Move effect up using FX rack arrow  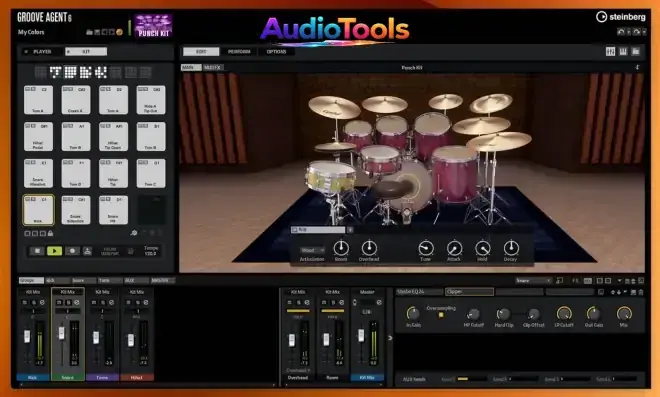point(613,292)
